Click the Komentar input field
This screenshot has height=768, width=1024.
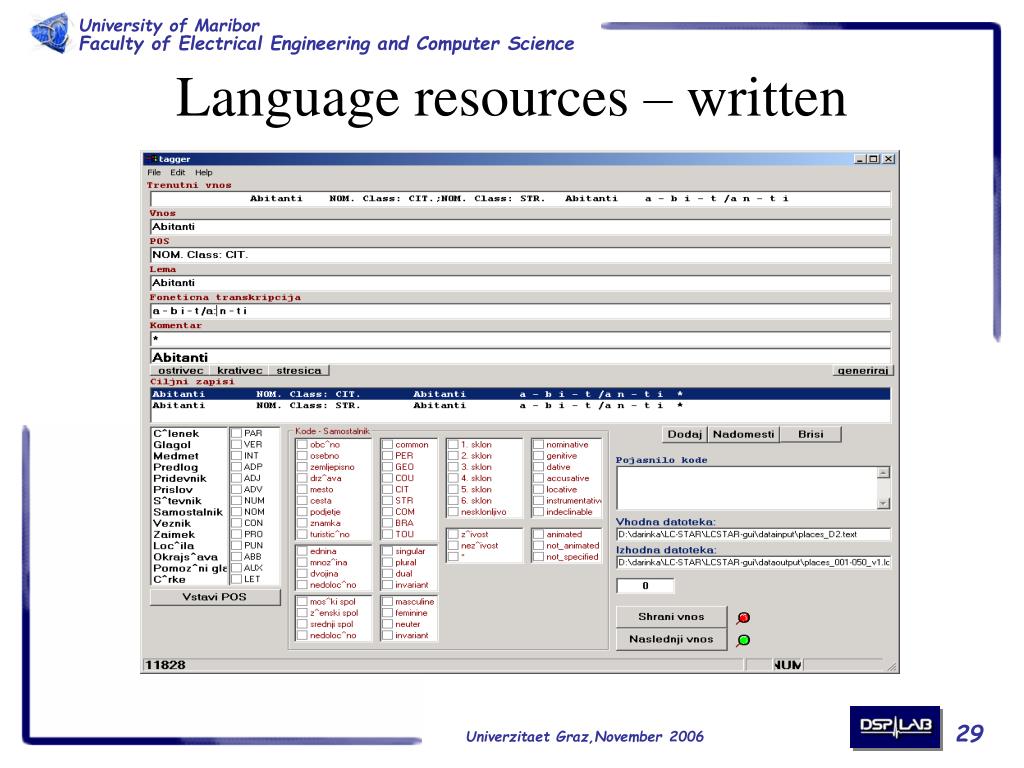click(520, 339)
